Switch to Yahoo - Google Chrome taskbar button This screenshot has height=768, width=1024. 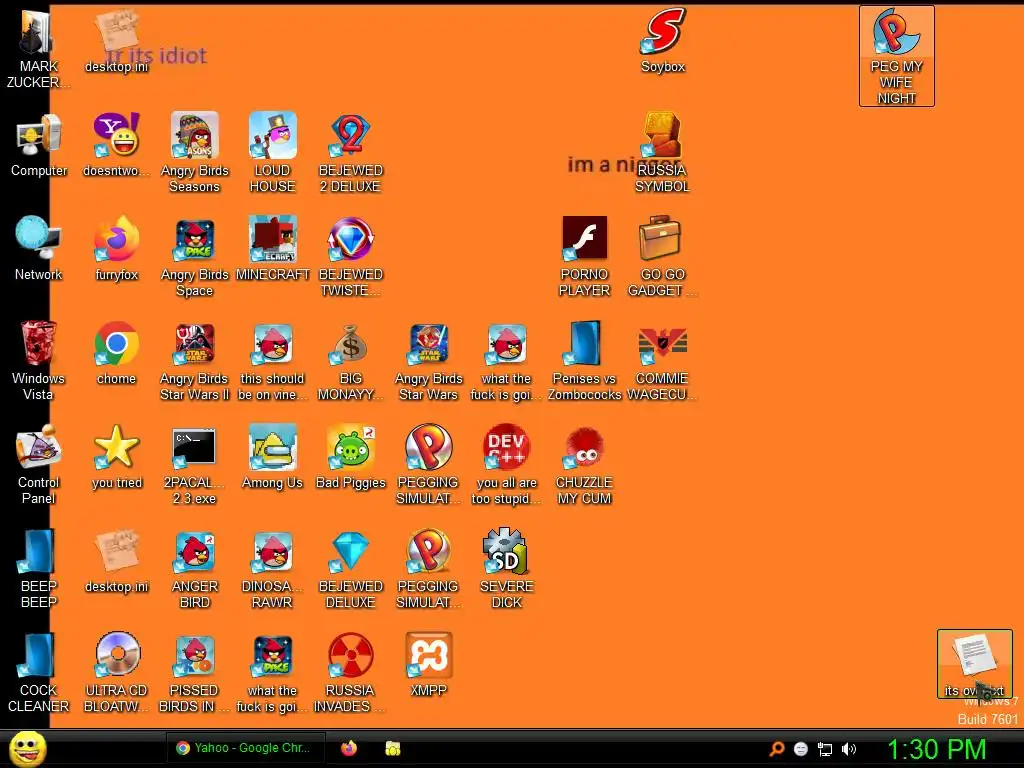point(246,748)
